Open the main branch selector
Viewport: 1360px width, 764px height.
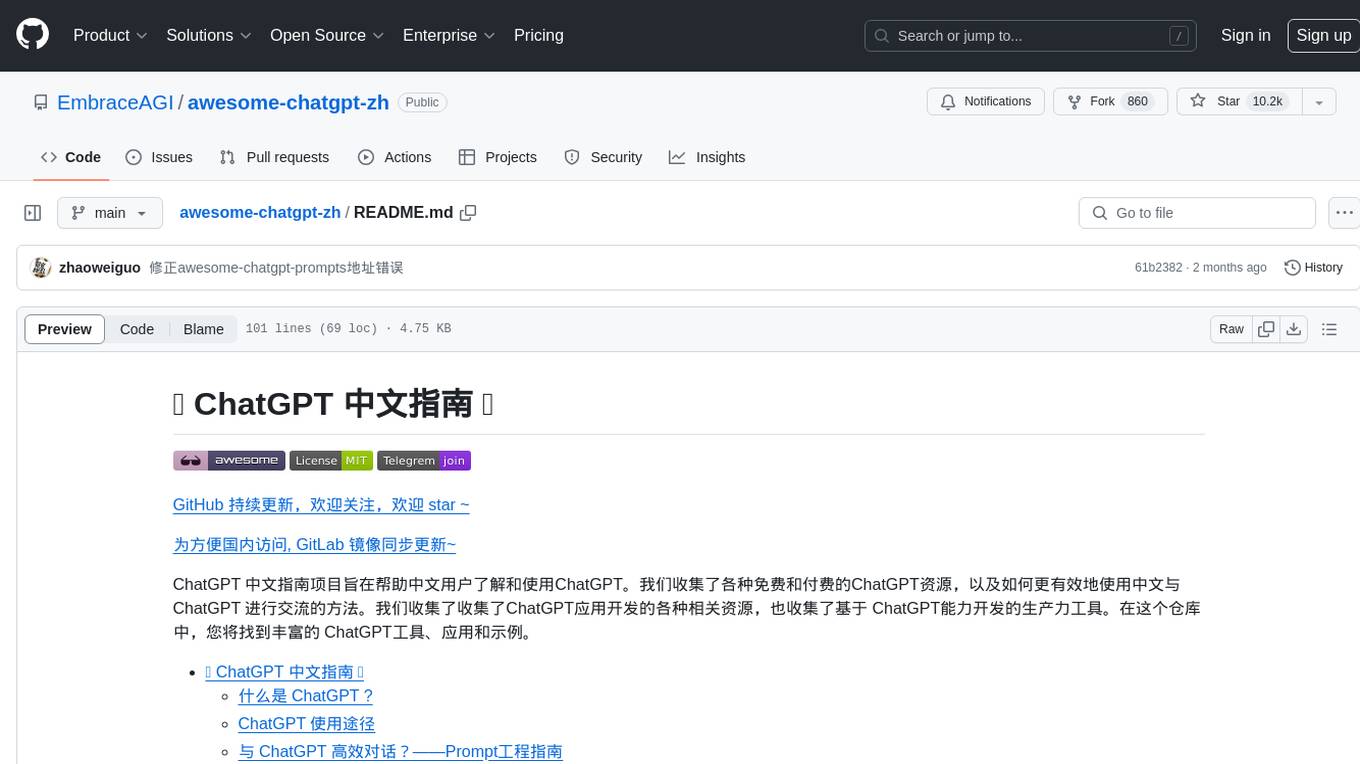point(110,213)
